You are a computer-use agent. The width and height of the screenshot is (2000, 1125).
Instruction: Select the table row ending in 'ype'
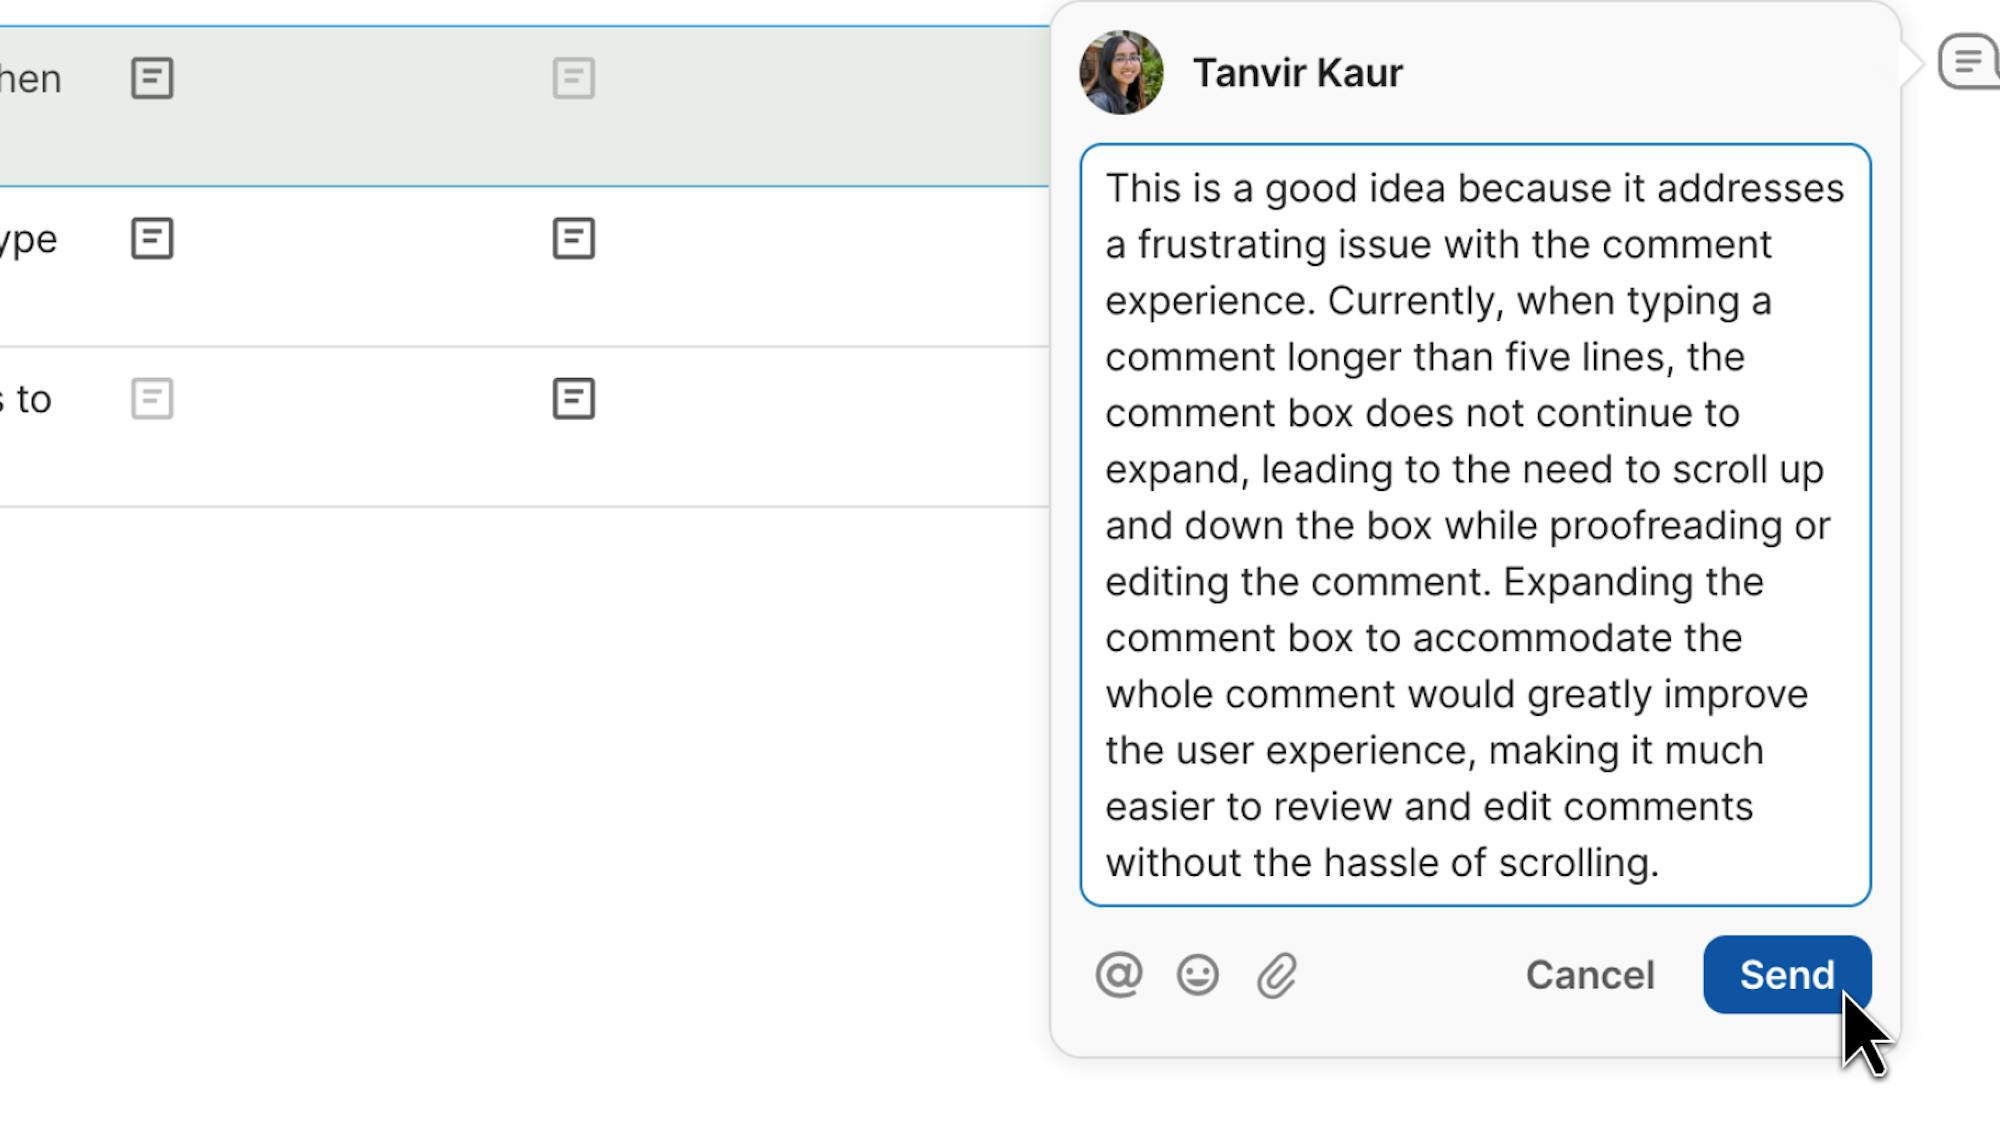click(800, 266)
